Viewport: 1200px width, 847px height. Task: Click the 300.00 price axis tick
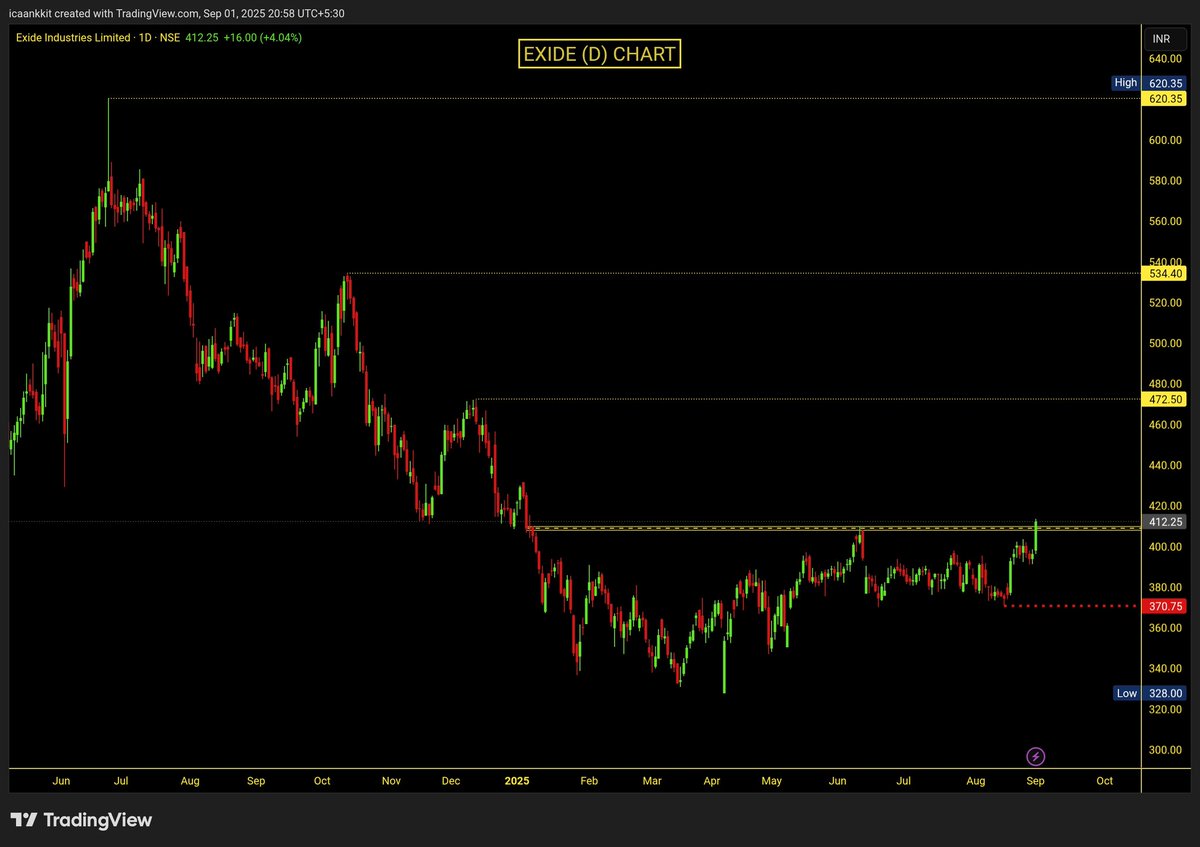pos(1165,750)
